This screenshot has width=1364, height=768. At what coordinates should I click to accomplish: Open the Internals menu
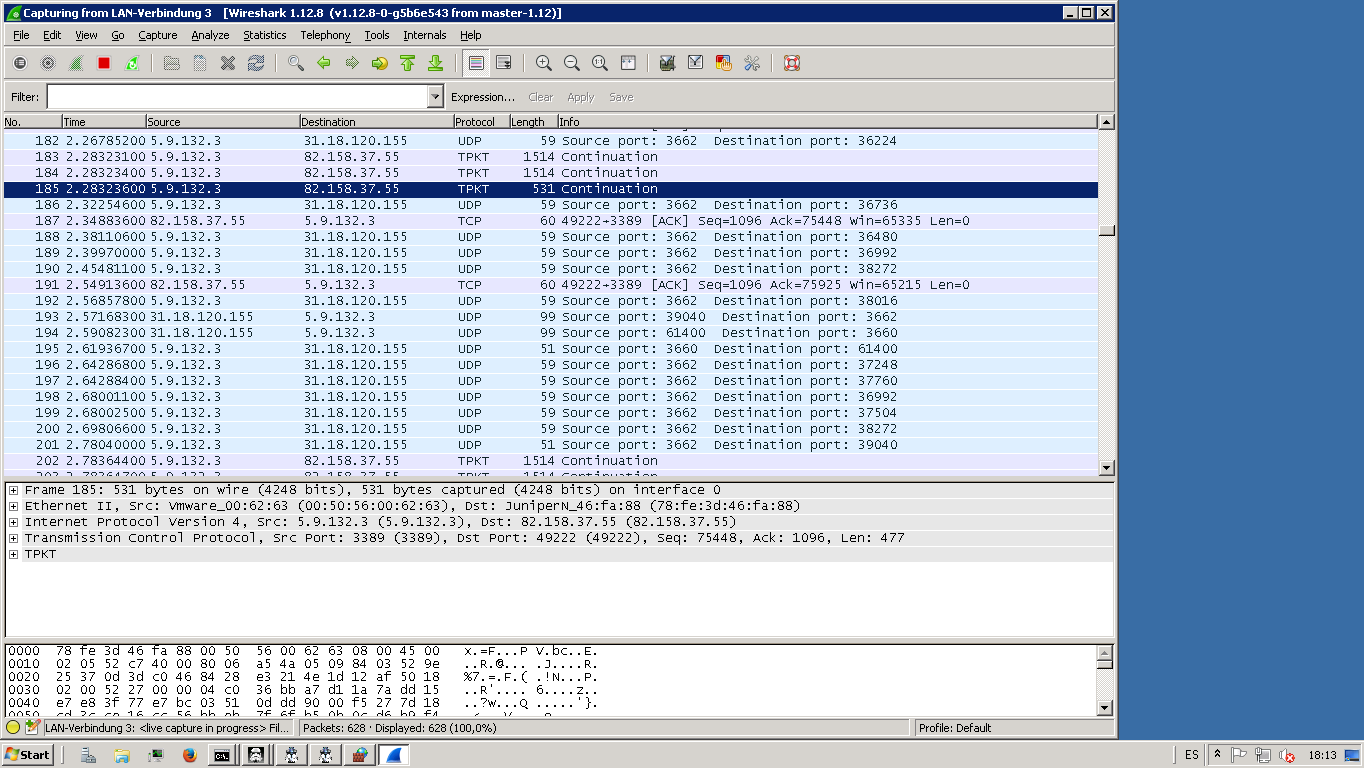[425, 35]
